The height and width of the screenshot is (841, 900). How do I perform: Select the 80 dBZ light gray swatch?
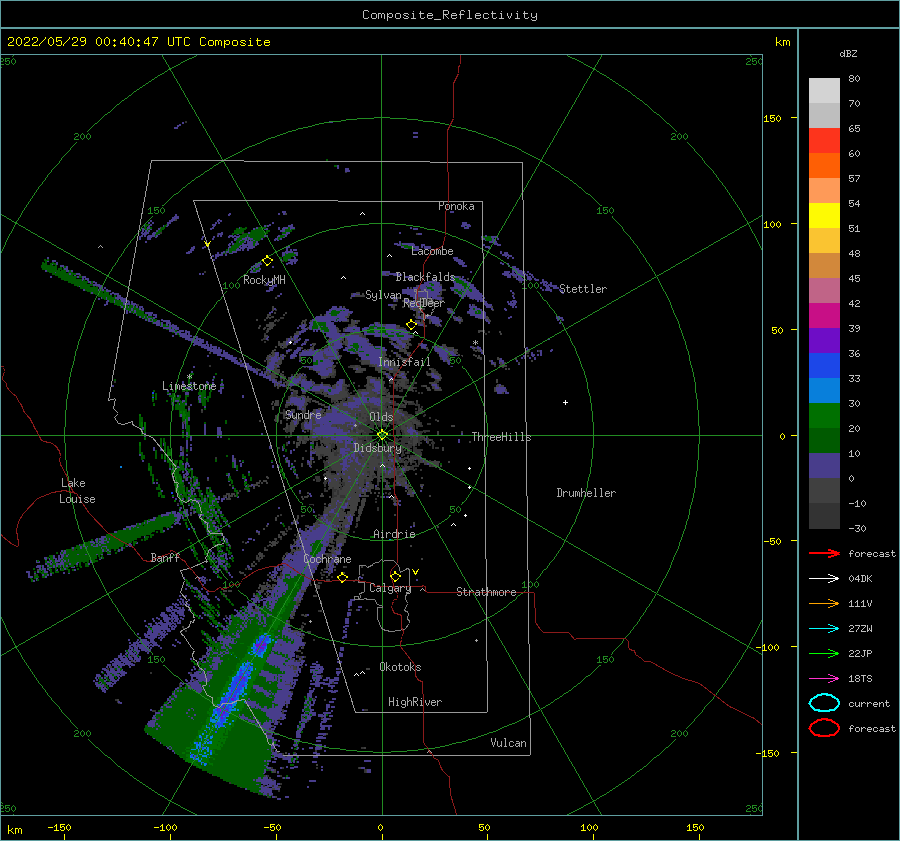pyautogui.click(x=824, y=91)
